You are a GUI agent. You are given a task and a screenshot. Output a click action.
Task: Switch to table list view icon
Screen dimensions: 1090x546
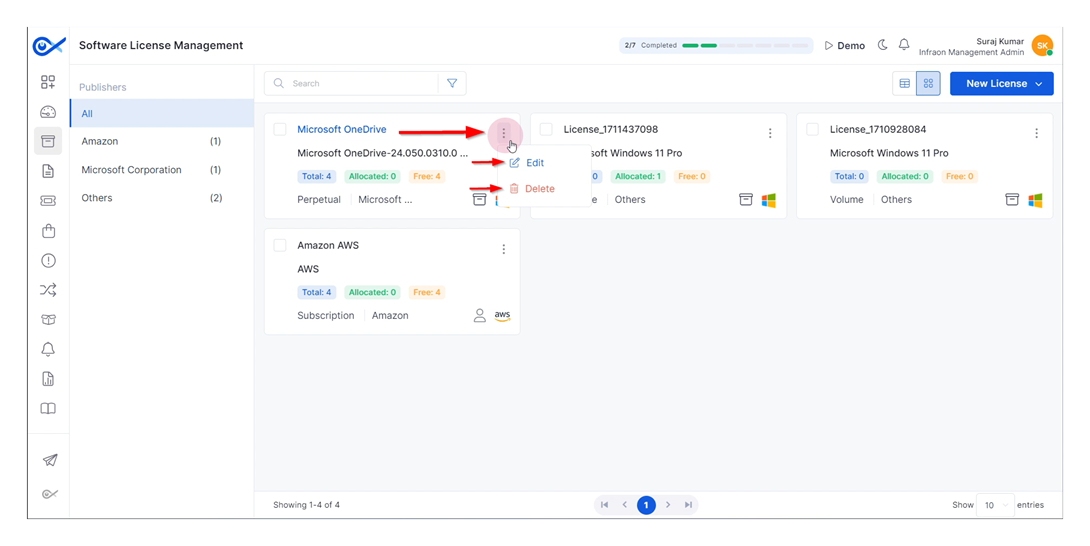point(904,84)
